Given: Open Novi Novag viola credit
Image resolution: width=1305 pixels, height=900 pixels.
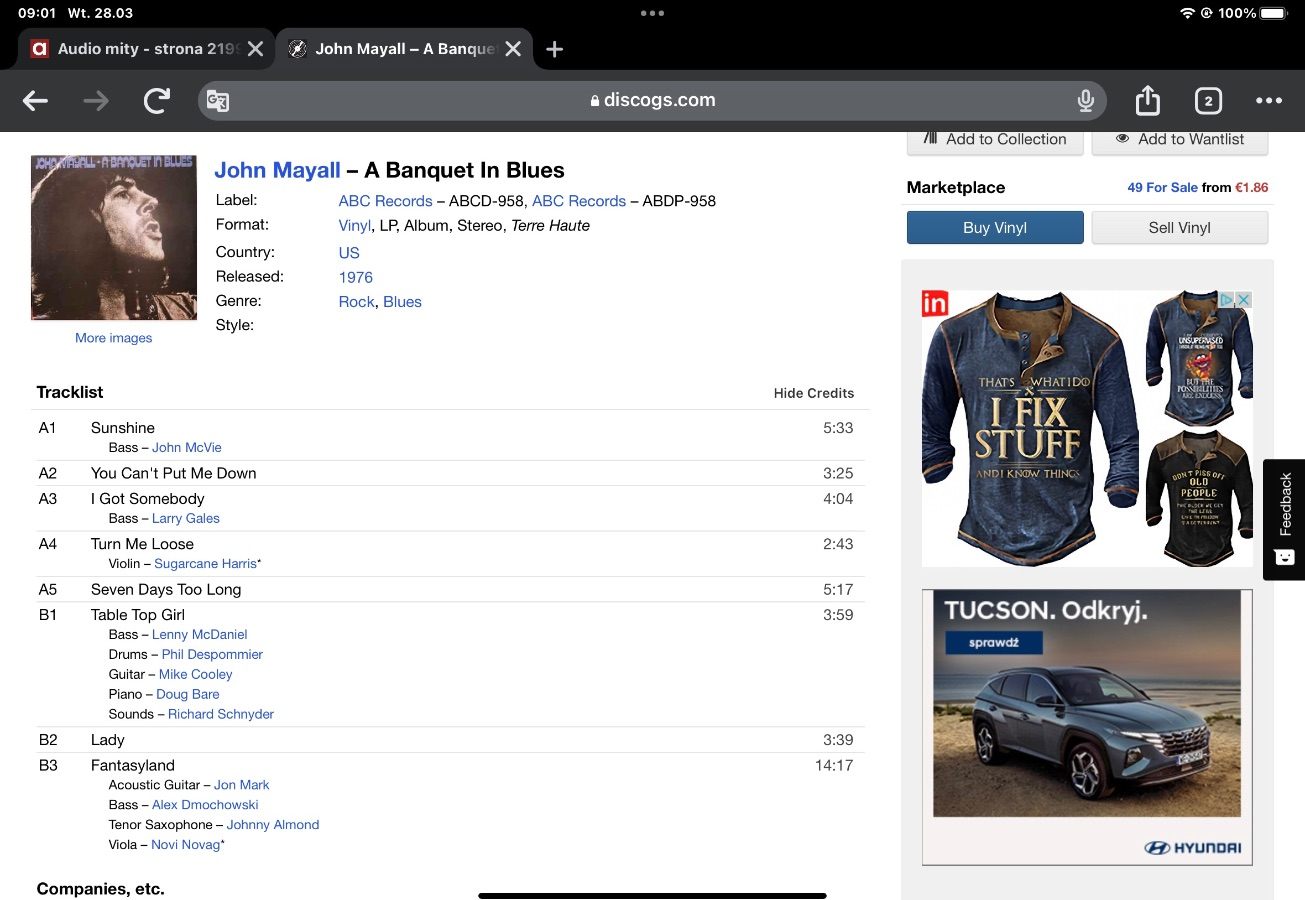Looking at the screenshot, I should [185, 846].
